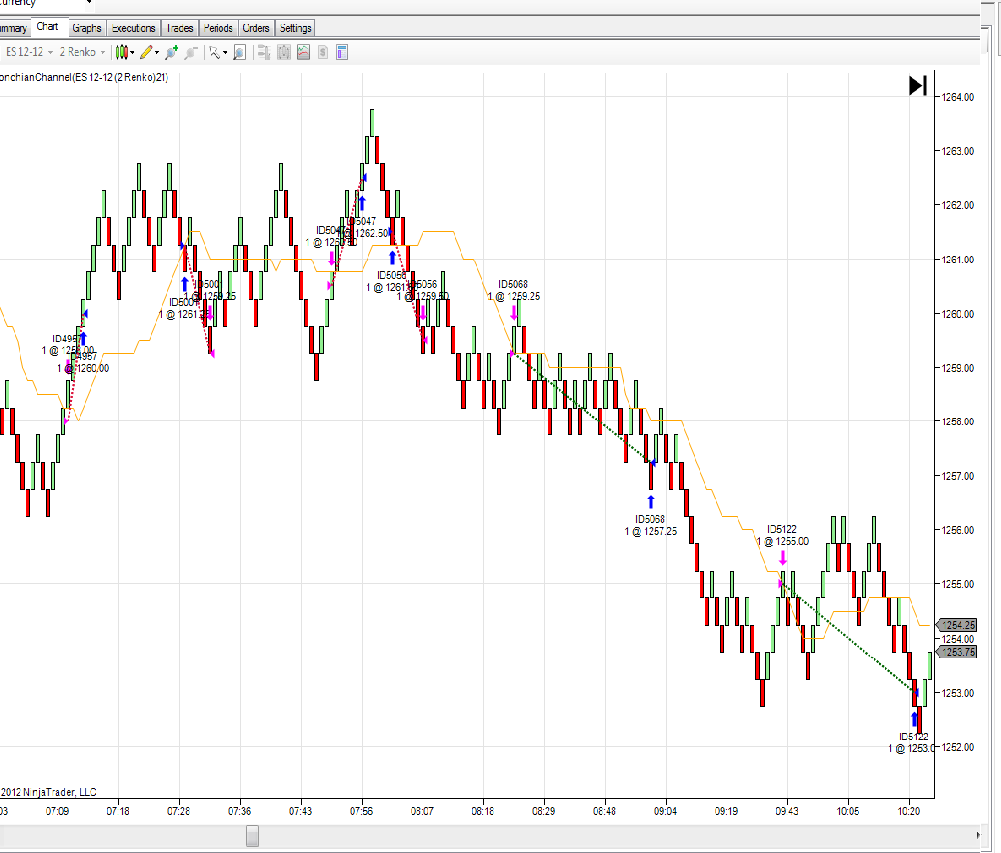Screen dimensions: 1001x853
Task: Open the Executions tab
Action: [133, 28]
